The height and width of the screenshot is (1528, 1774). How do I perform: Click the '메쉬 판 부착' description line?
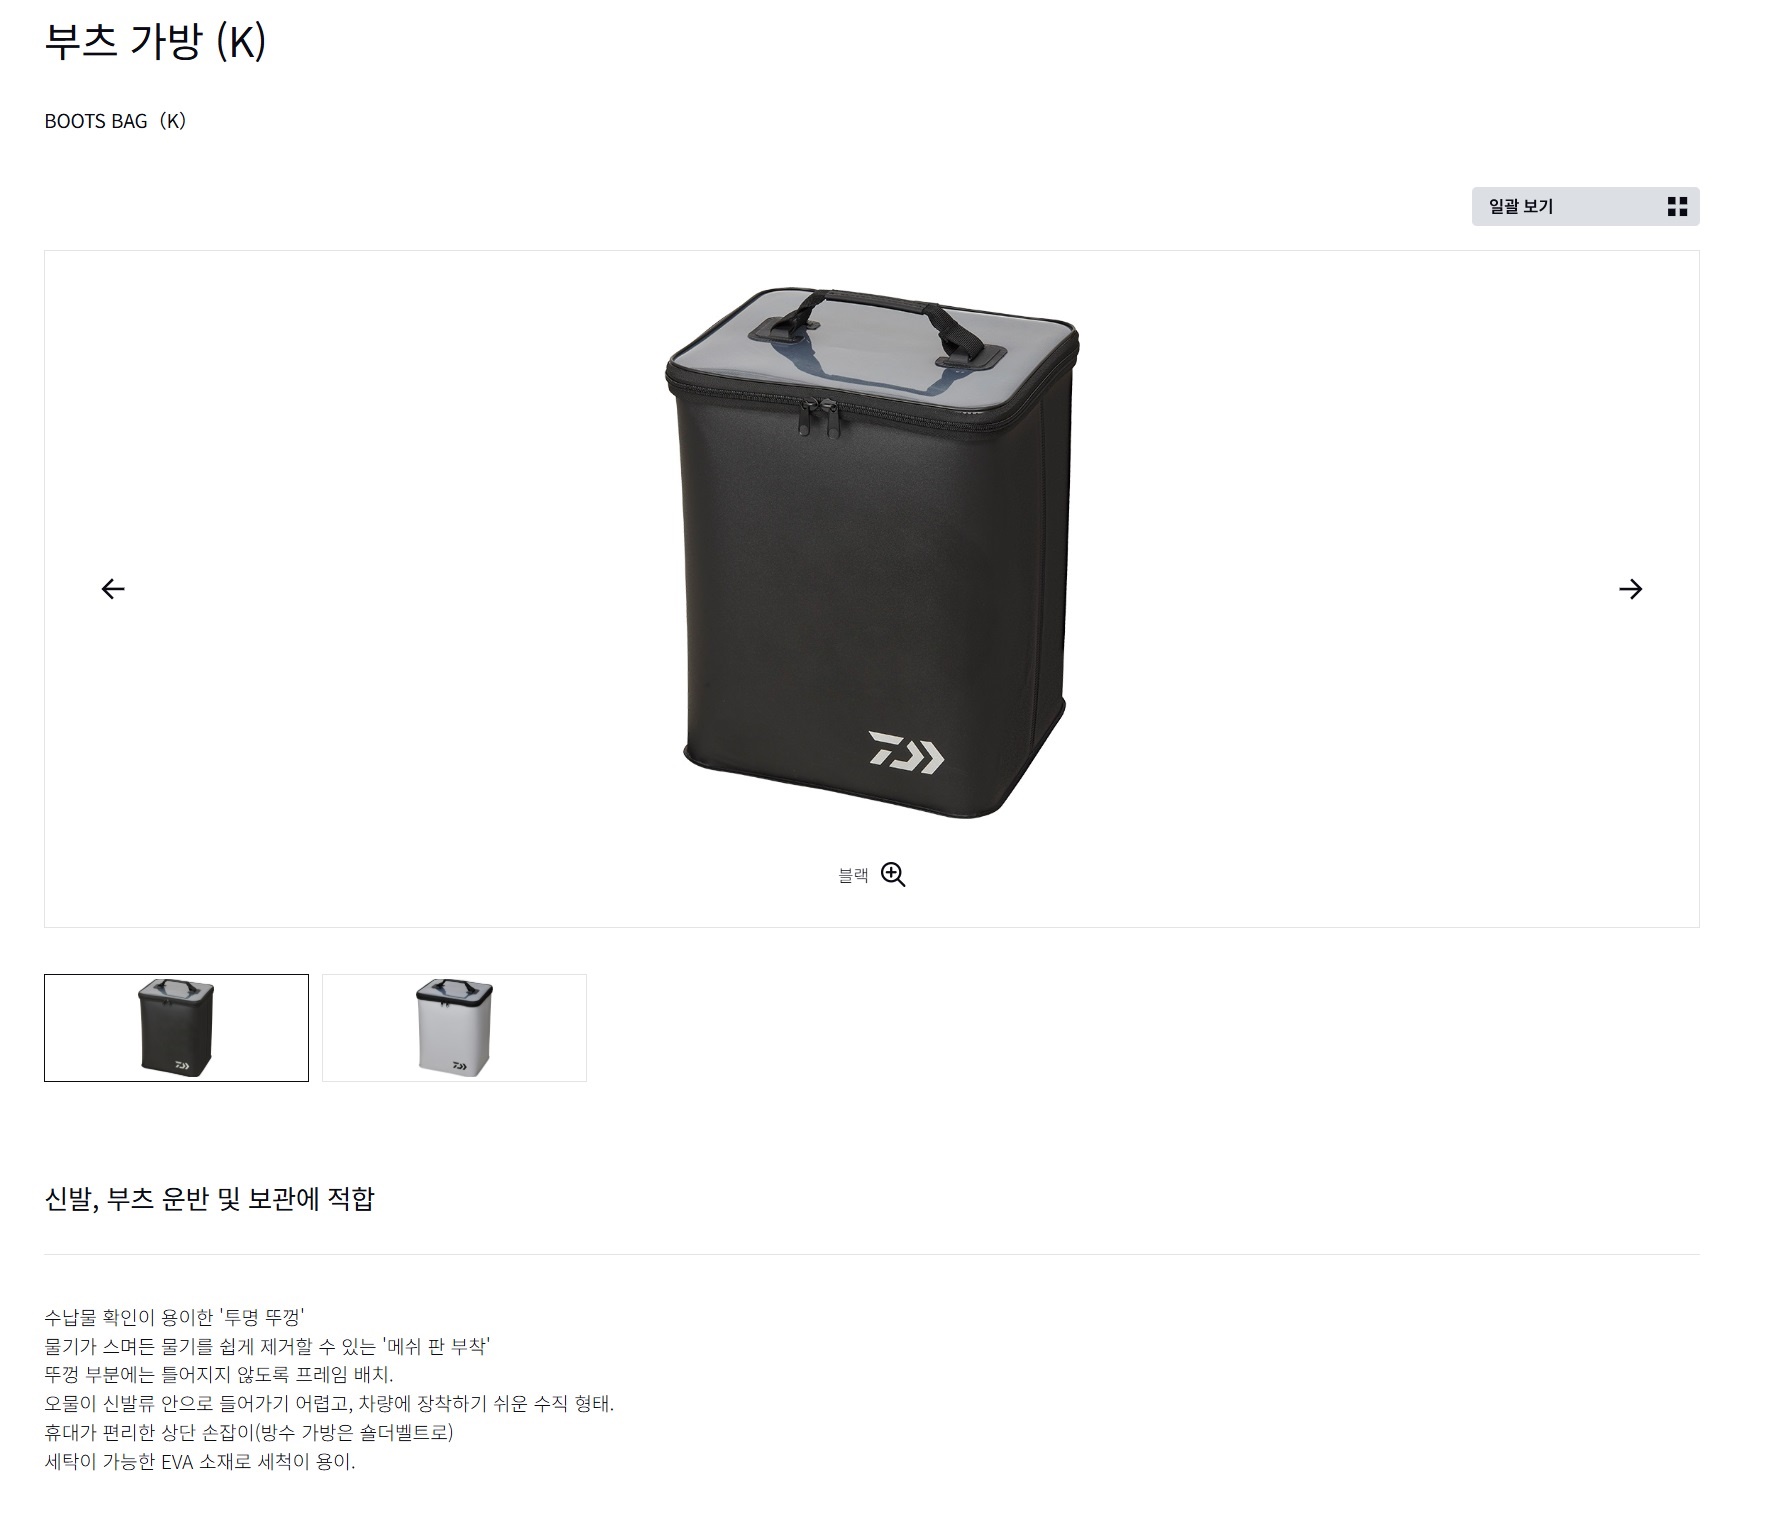coord(267,1346)
